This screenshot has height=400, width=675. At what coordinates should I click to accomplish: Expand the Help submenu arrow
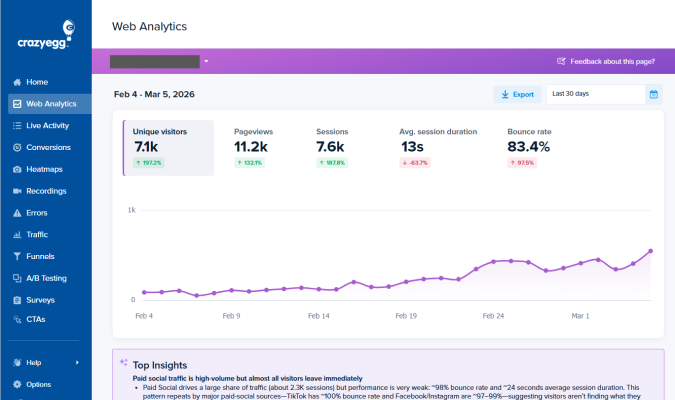[x=77, y=362]
